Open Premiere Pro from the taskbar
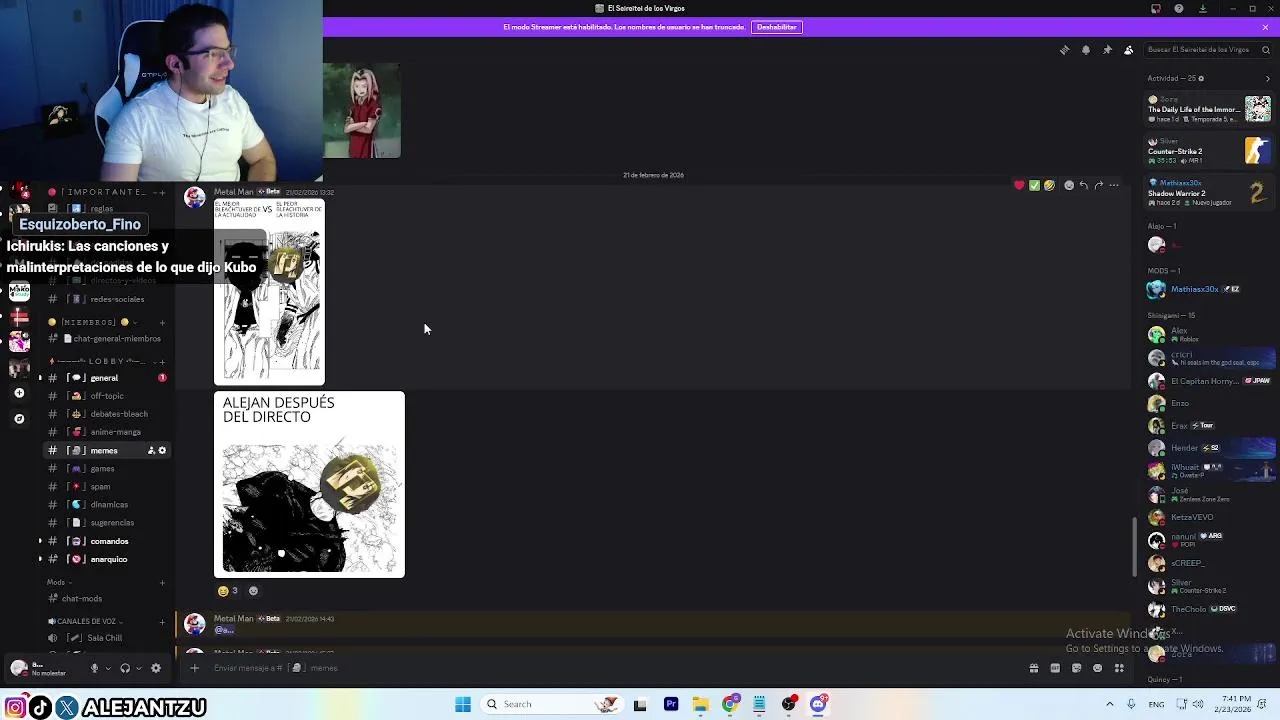Screen dimensions: 1280x720 [671, 704]
